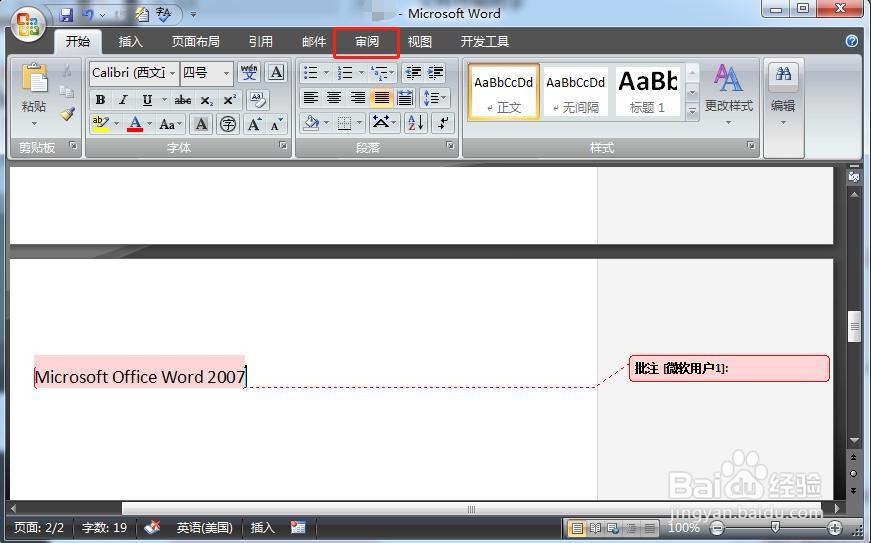Shrink the font size

point(276,124)
